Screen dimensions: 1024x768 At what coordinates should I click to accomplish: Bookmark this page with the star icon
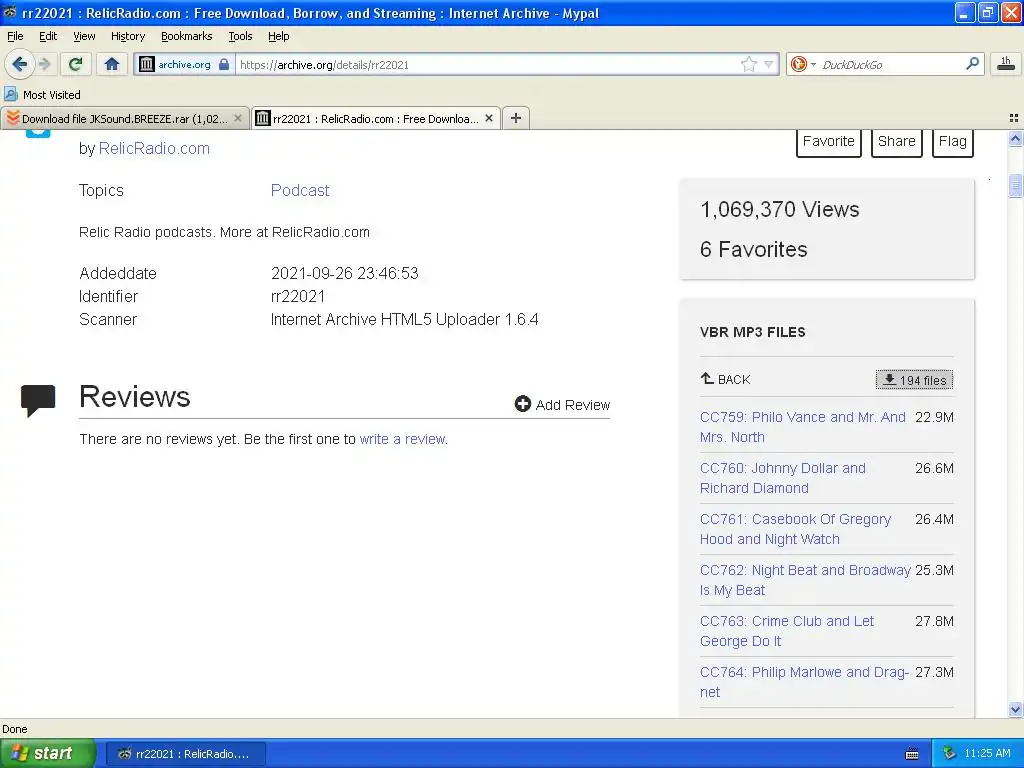pyautogui.click(x=748, y=64)
